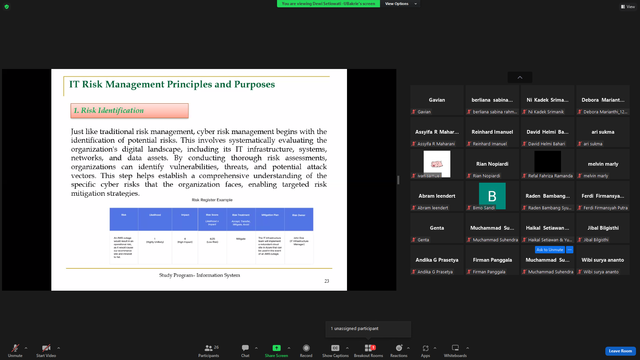Click the '1. Risk Identification' heading on slide
This screenshot has width=640, height=360.
(129, 111)
